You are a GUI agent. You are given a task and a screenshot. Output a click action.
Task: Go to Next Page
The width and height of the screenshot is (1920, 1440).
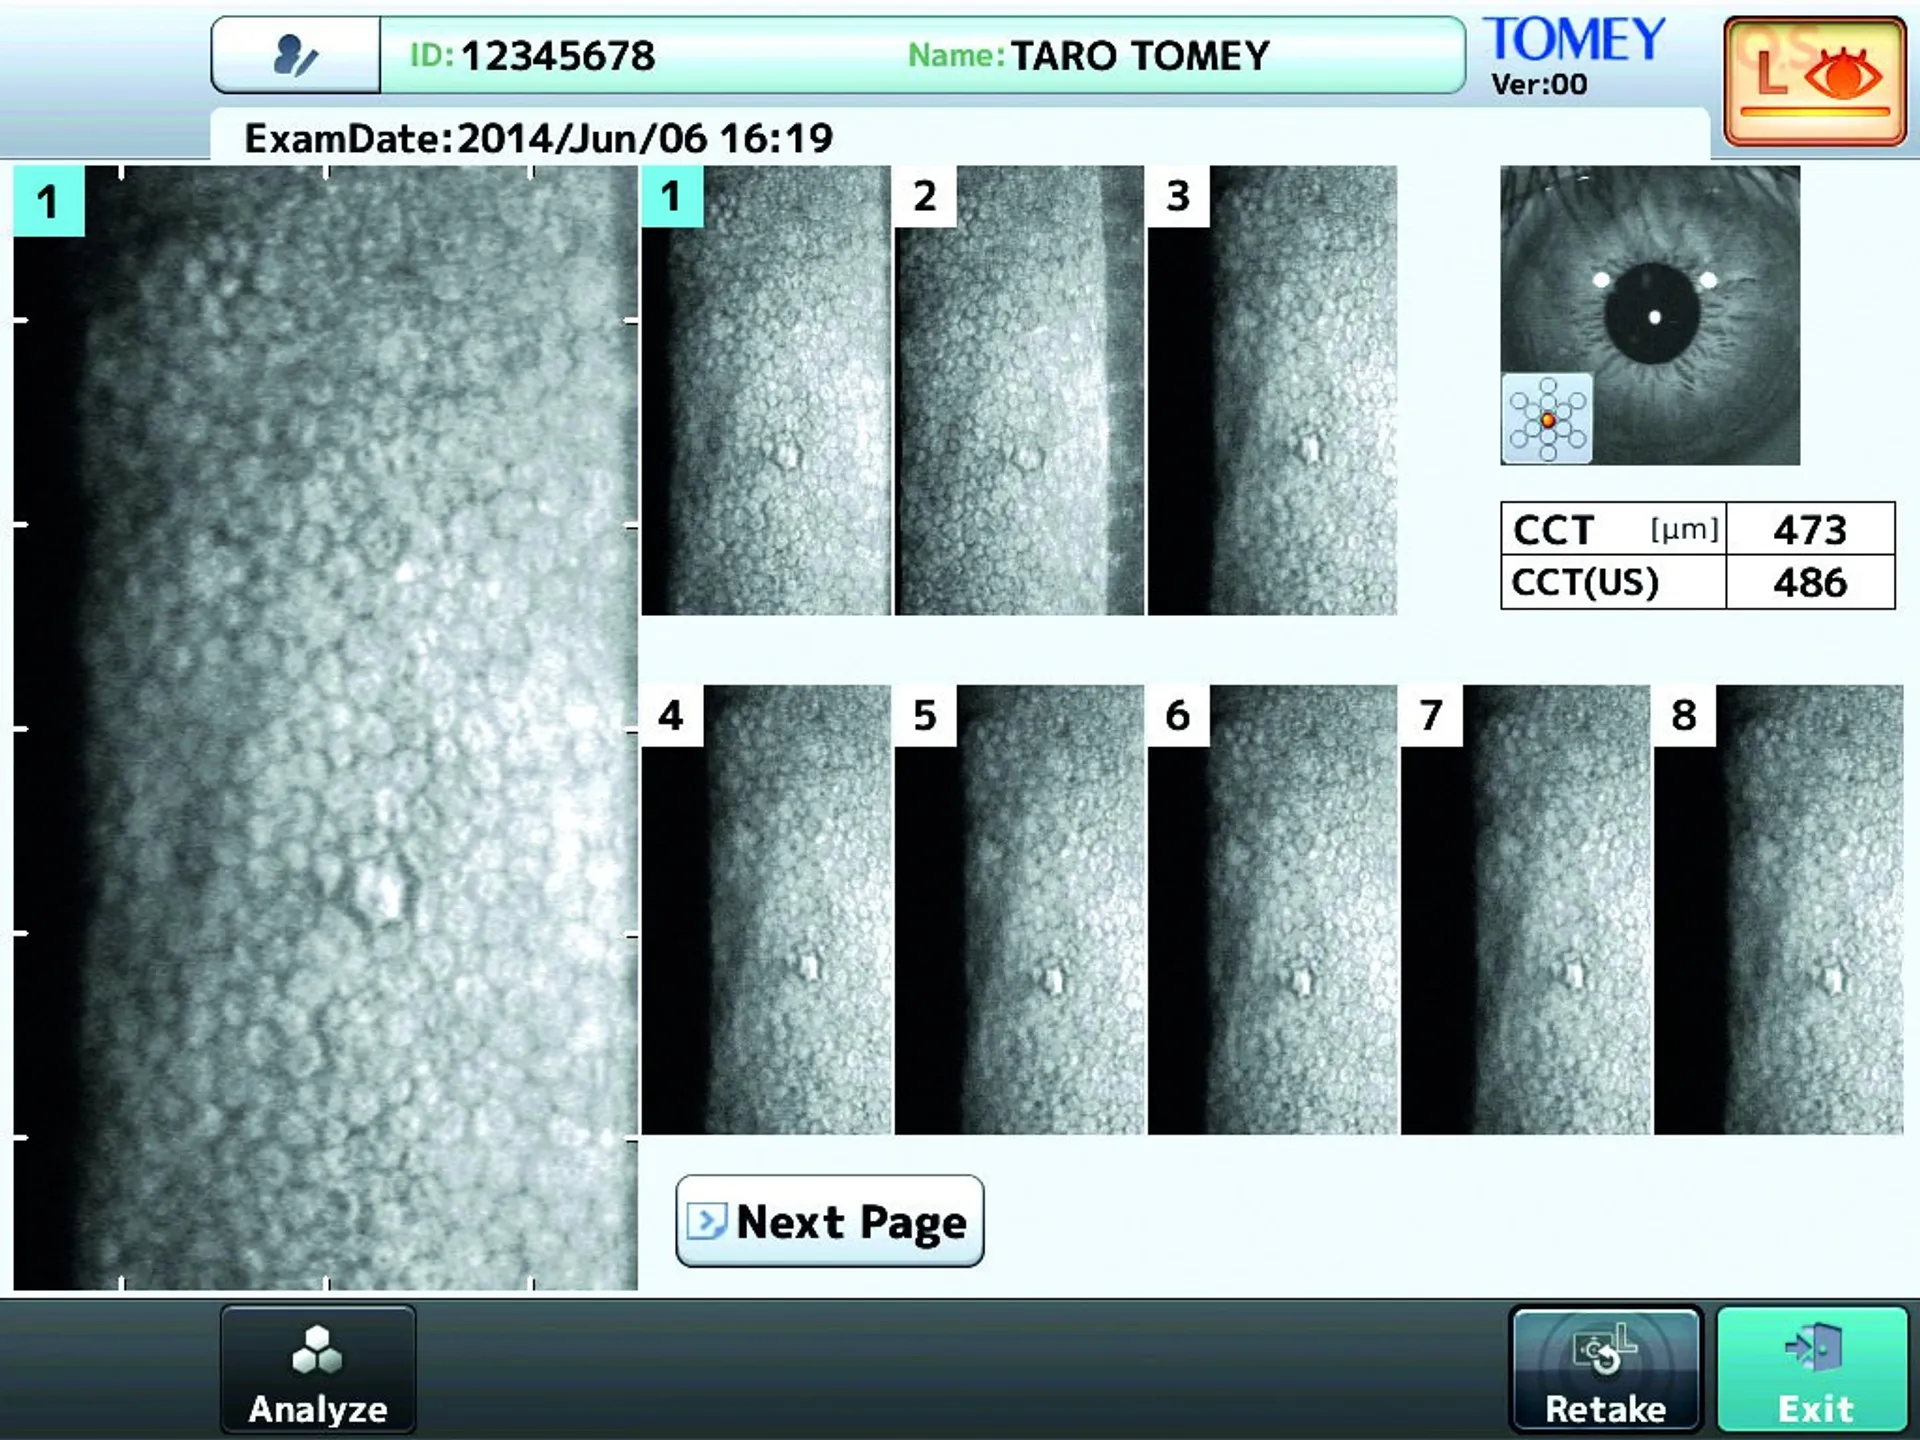click(830, 1221)
